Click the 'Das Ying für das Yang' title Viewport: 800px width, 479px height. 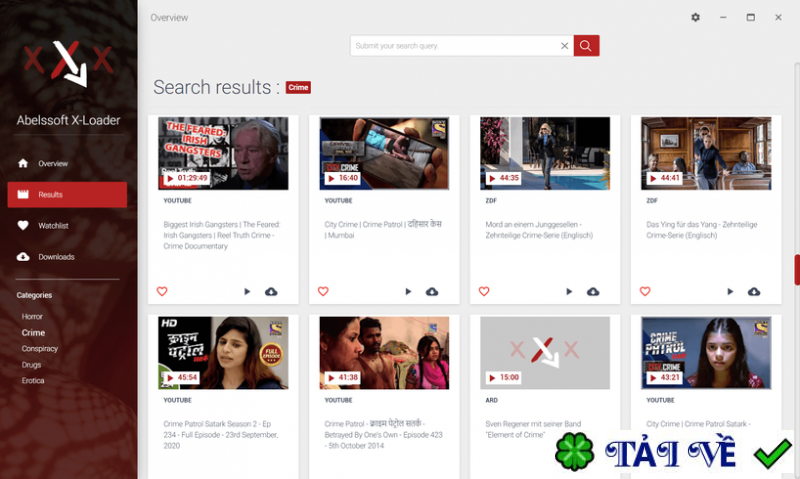pos(702,230)
